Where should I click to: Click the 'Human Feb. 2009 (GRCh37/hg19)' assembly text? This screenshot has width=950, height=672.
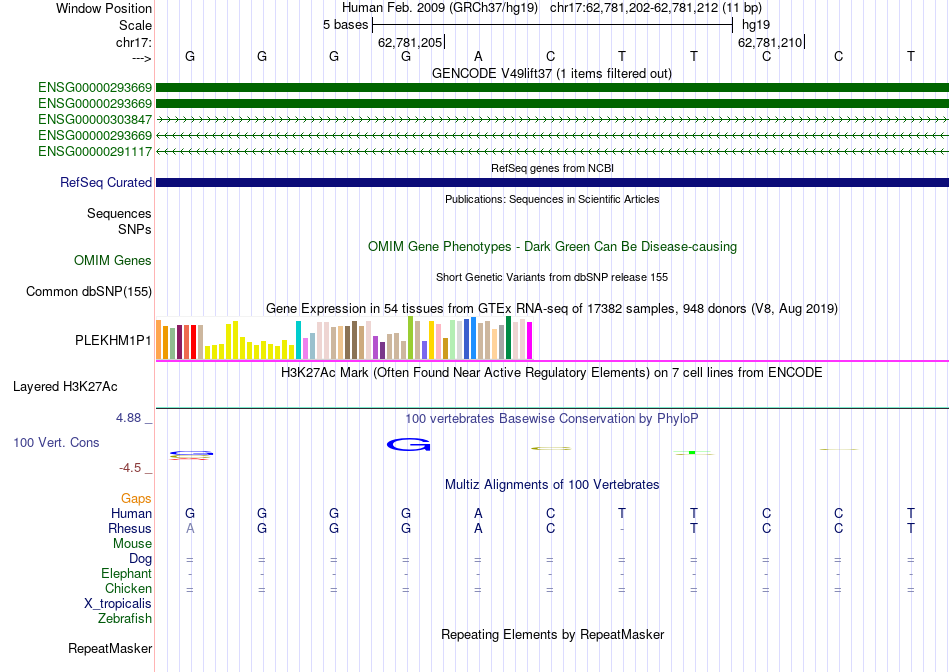[x=440, y=8]
